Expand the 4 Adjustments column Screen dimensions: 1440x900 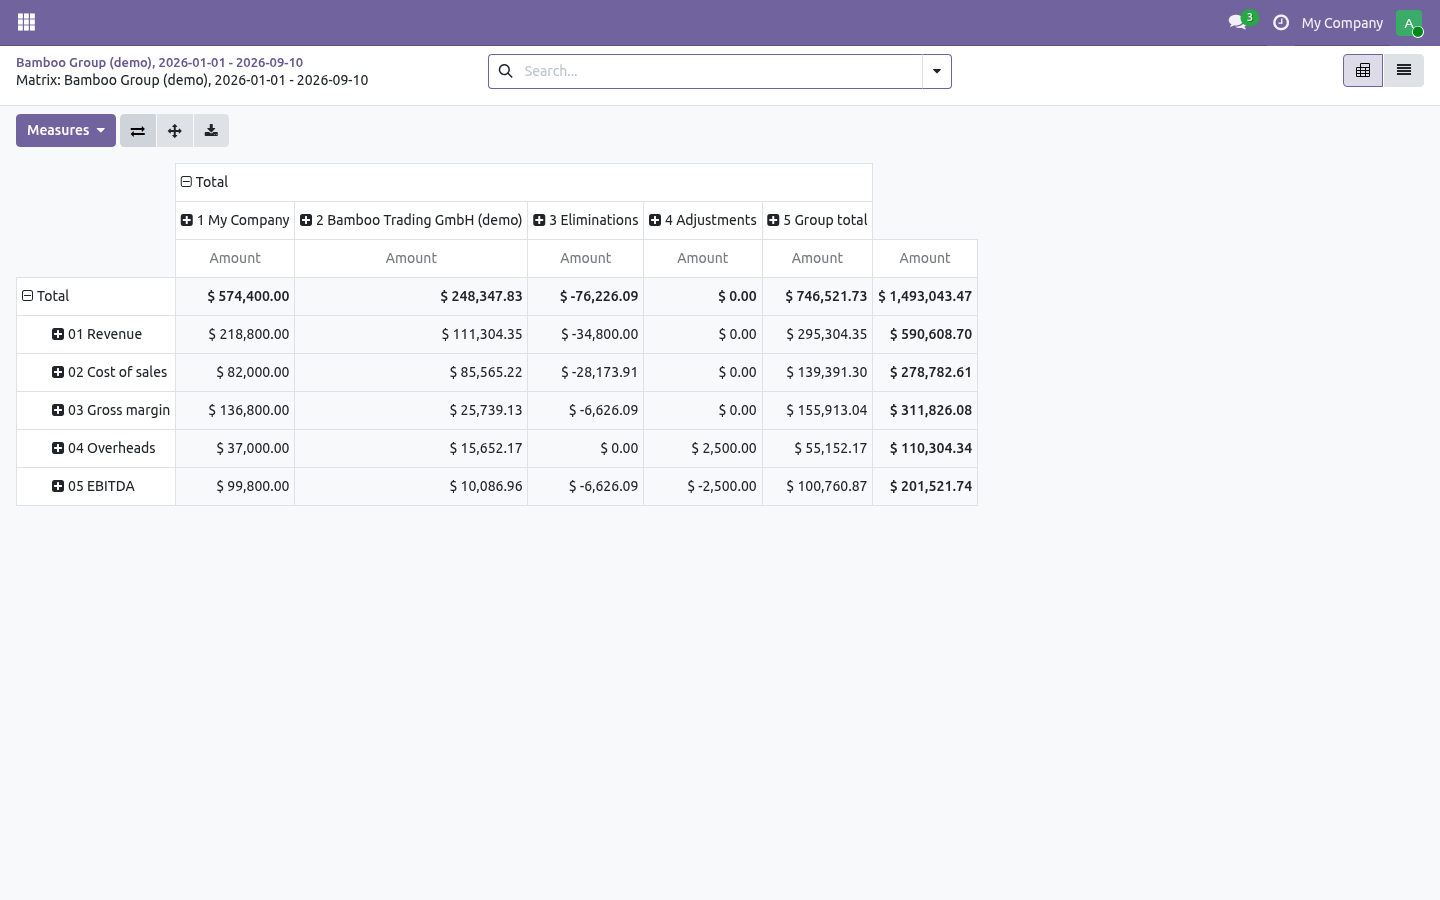click(703, 220)
